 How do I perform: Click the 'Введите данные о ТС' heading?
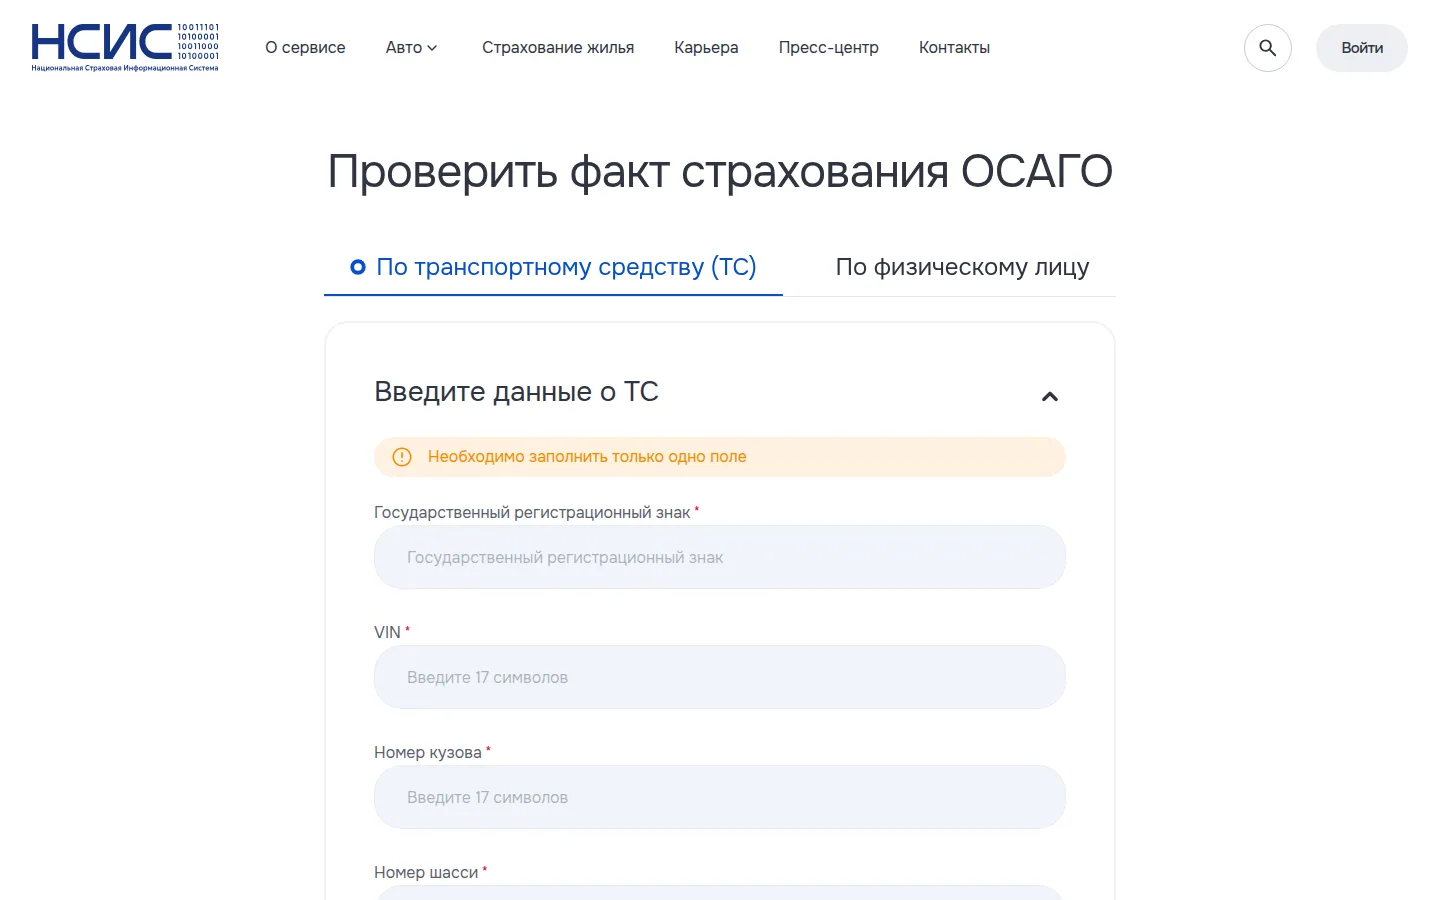(516, 392)
